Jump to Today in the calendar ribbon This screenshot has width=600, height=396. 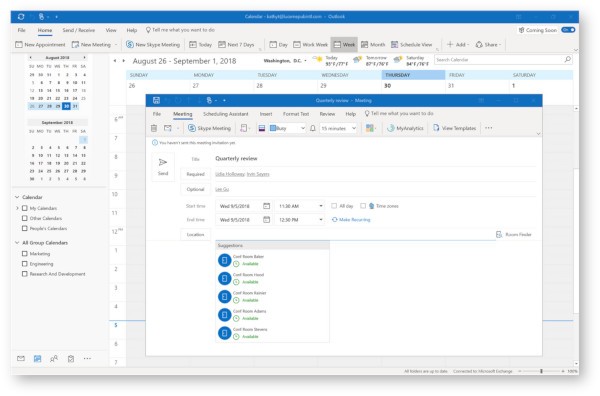click(201, 45)
